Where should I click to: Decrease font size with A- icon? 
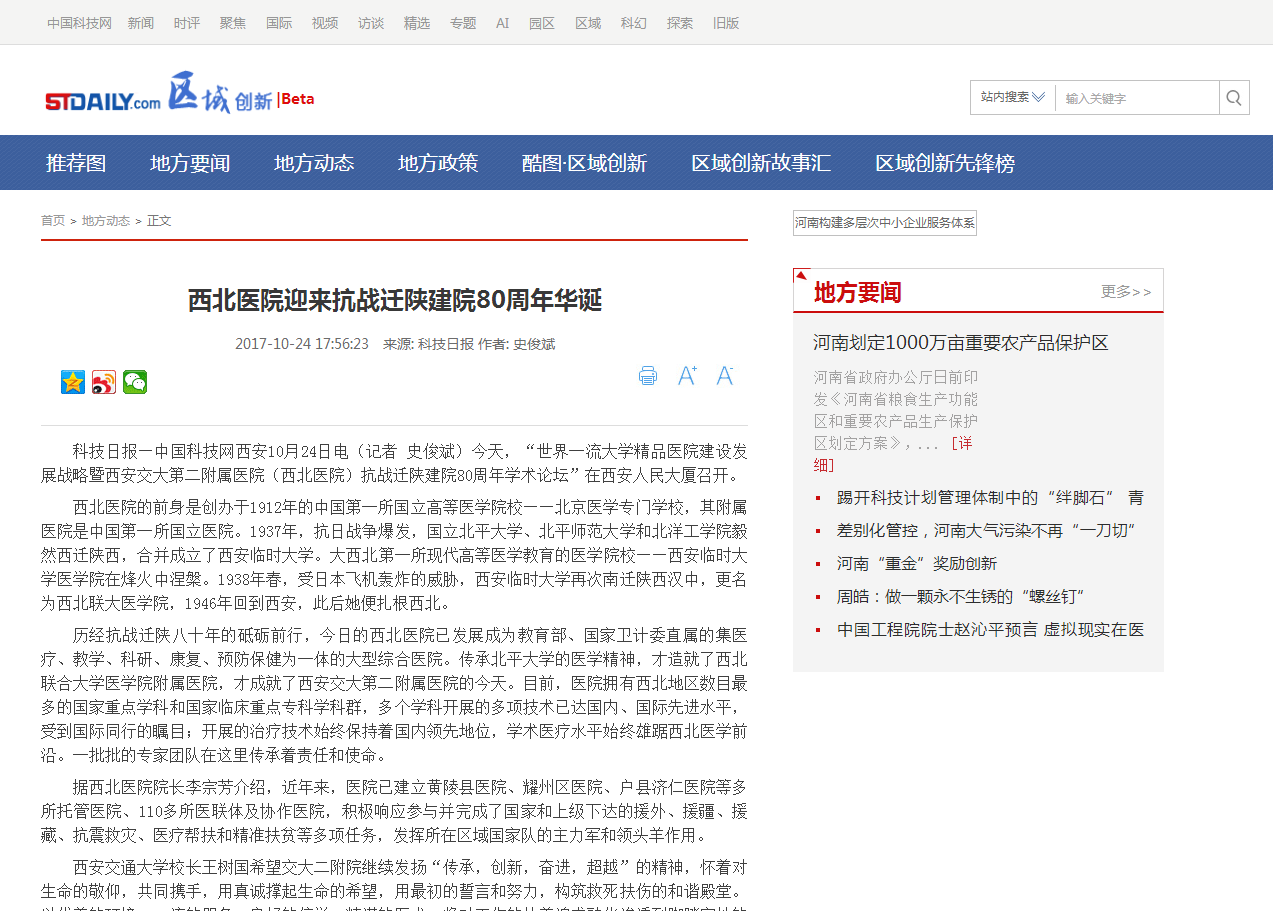click(x=725, y=376)
